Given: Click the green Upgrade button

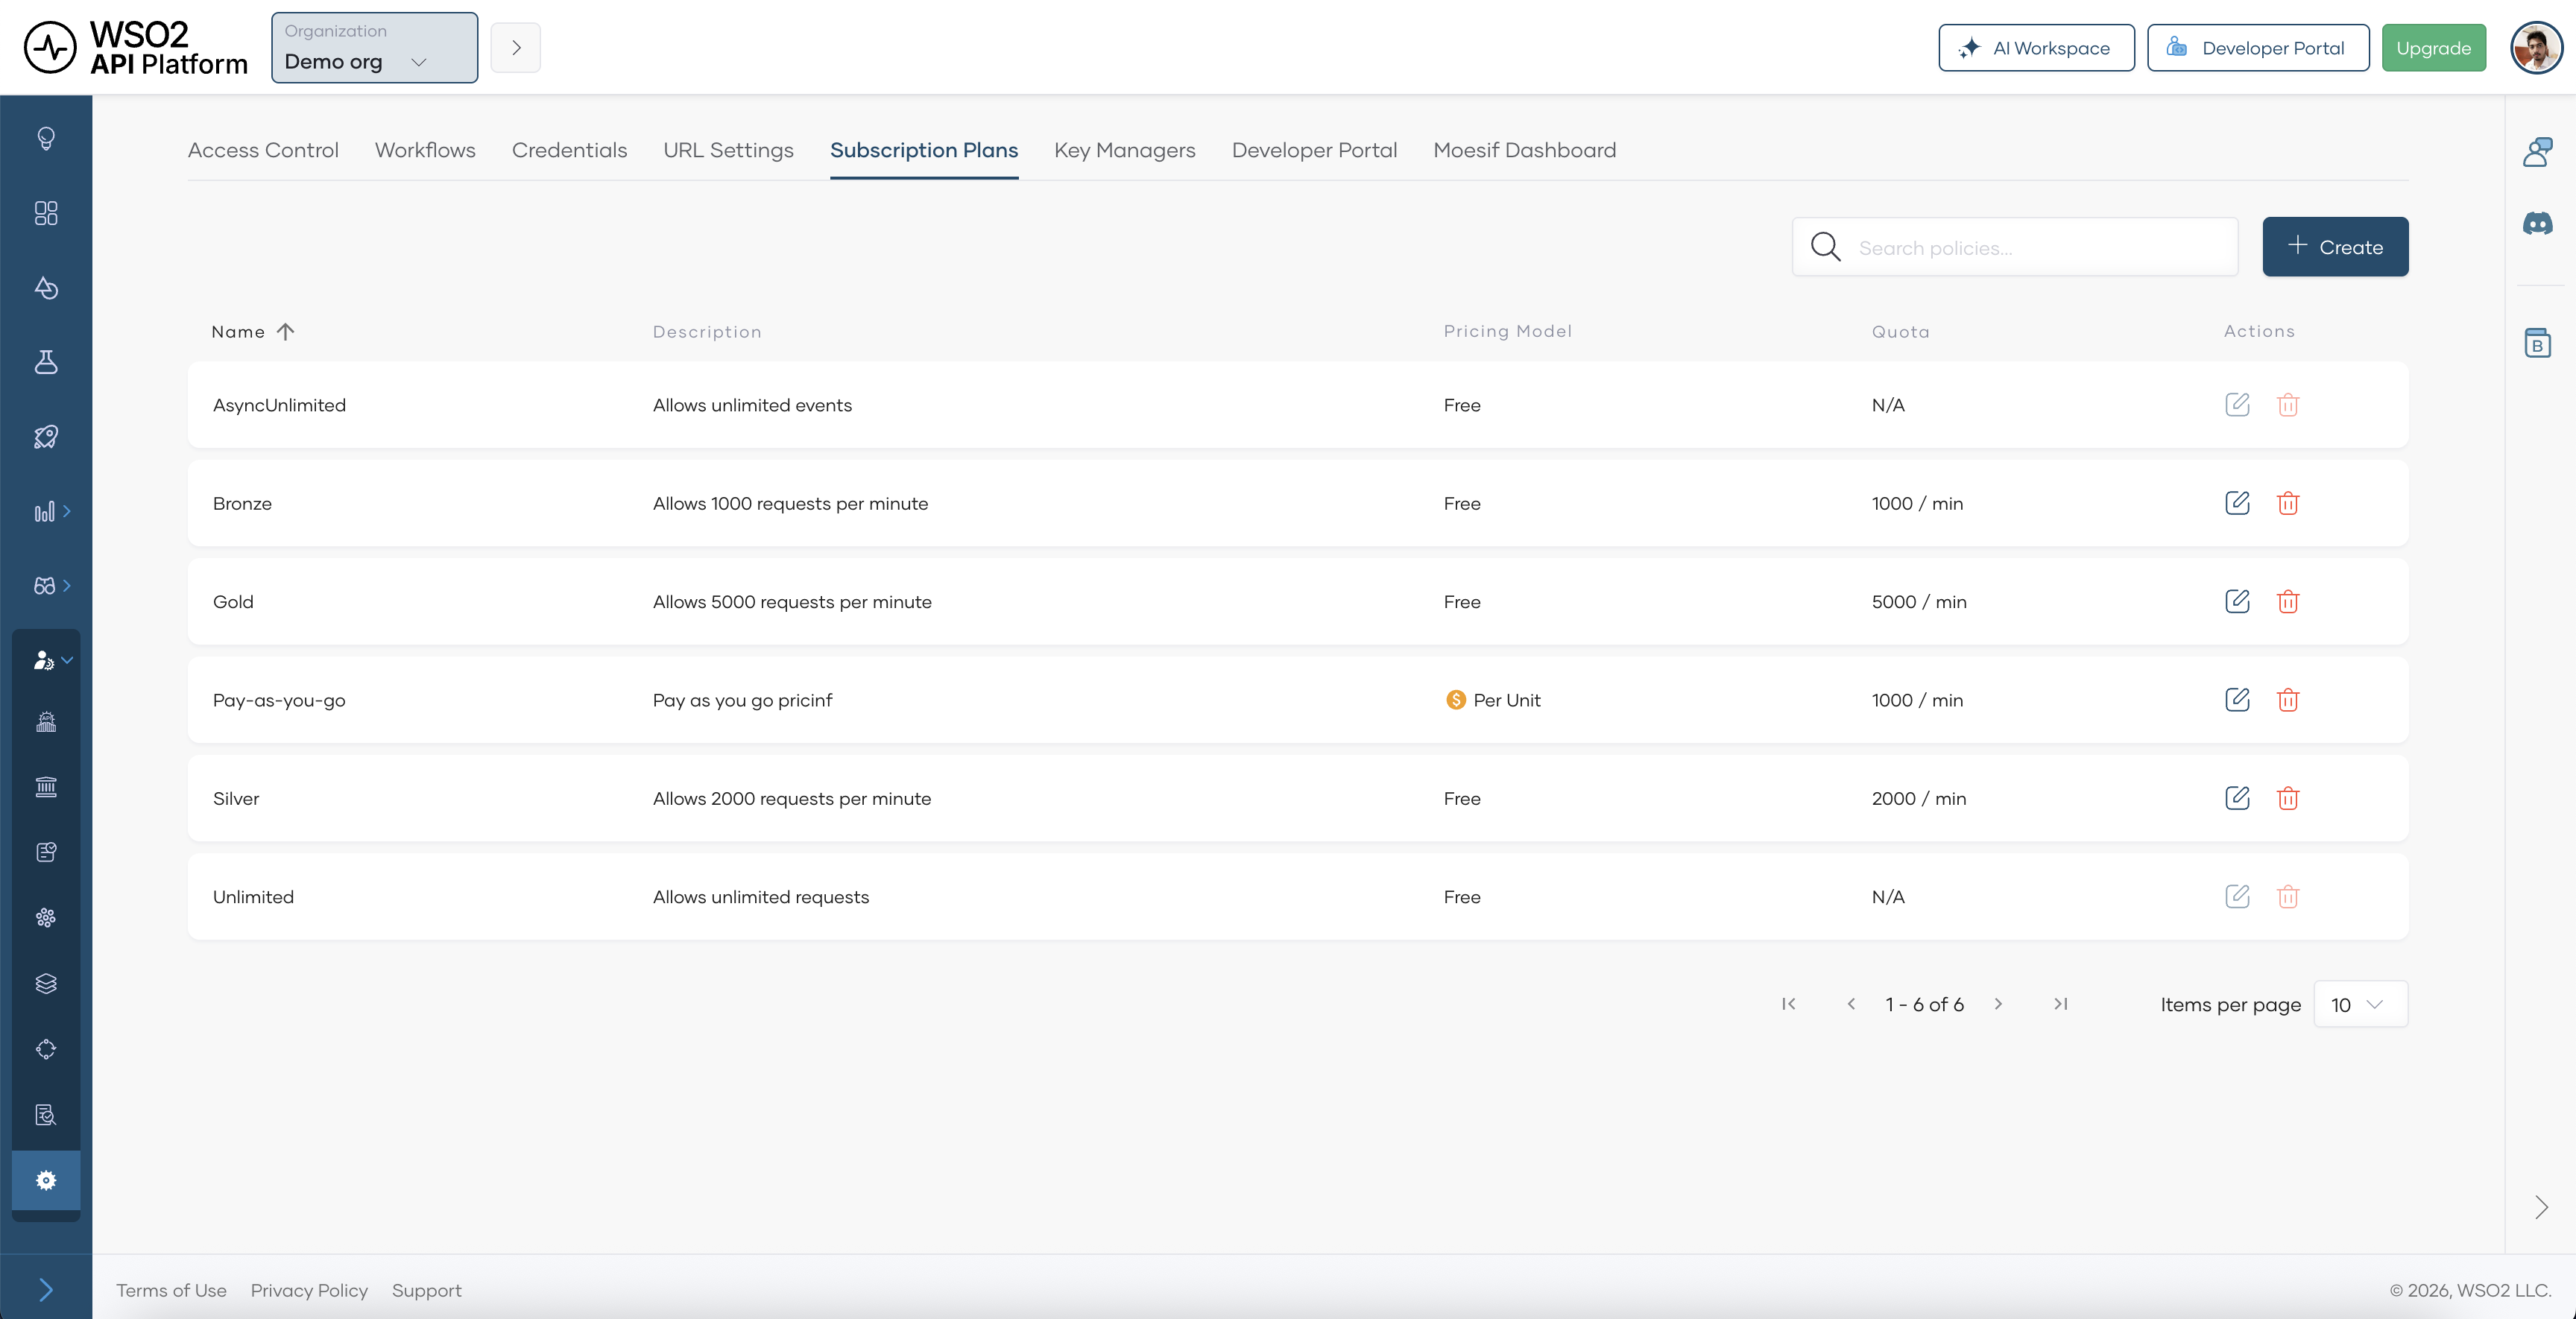Looking at the screenshot, I should pyautogui.click(x=2433, y=48).
